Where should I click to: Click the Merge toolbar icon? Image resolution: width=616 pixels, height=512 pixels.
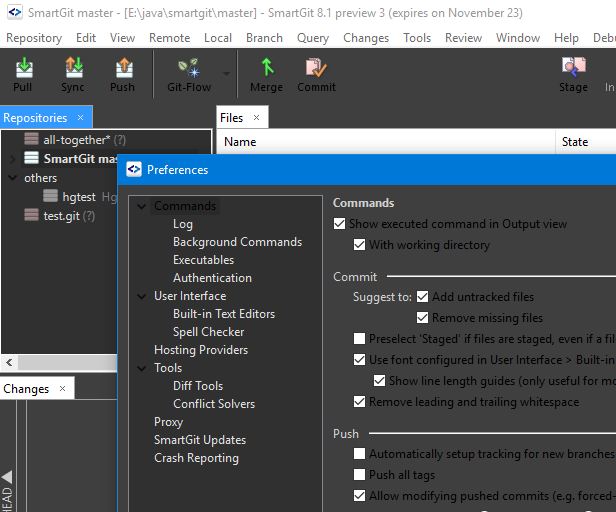click(x=267, y=67)
